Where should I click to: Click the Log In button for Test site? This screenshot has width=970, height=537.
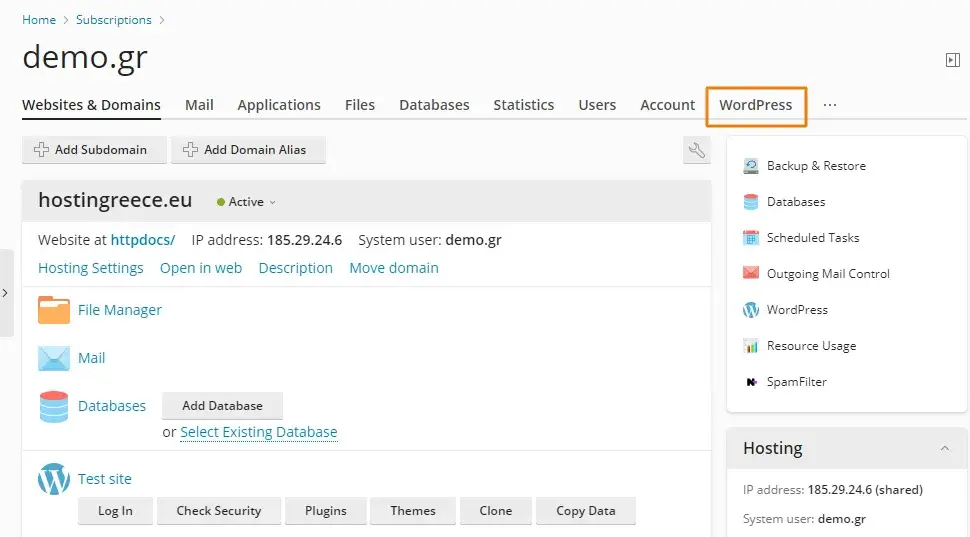(x=115, y=511)
